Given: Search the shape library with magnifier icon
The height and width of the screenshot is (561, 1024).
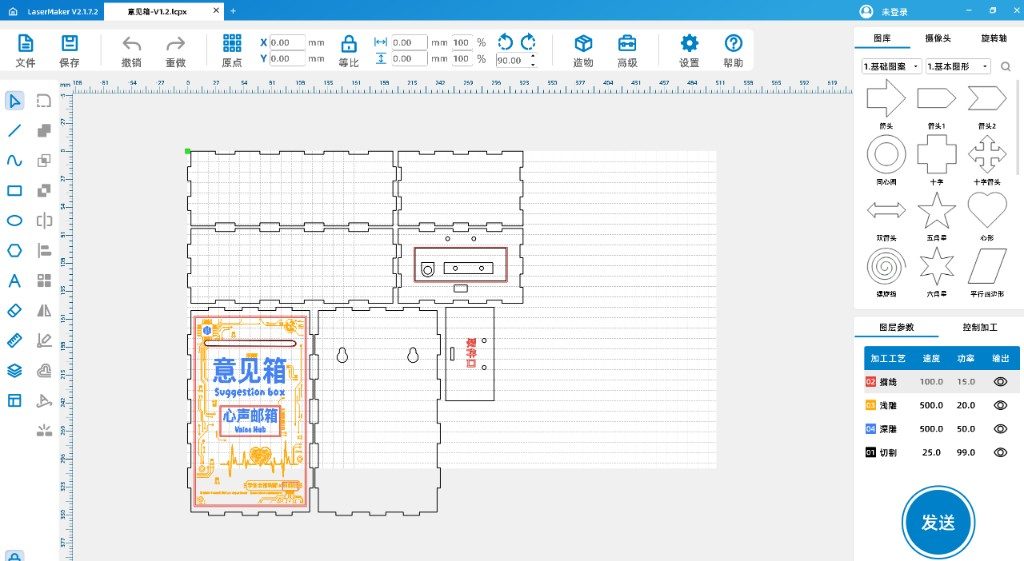Looking at the screenshot, I should (x=1006, y=66).
